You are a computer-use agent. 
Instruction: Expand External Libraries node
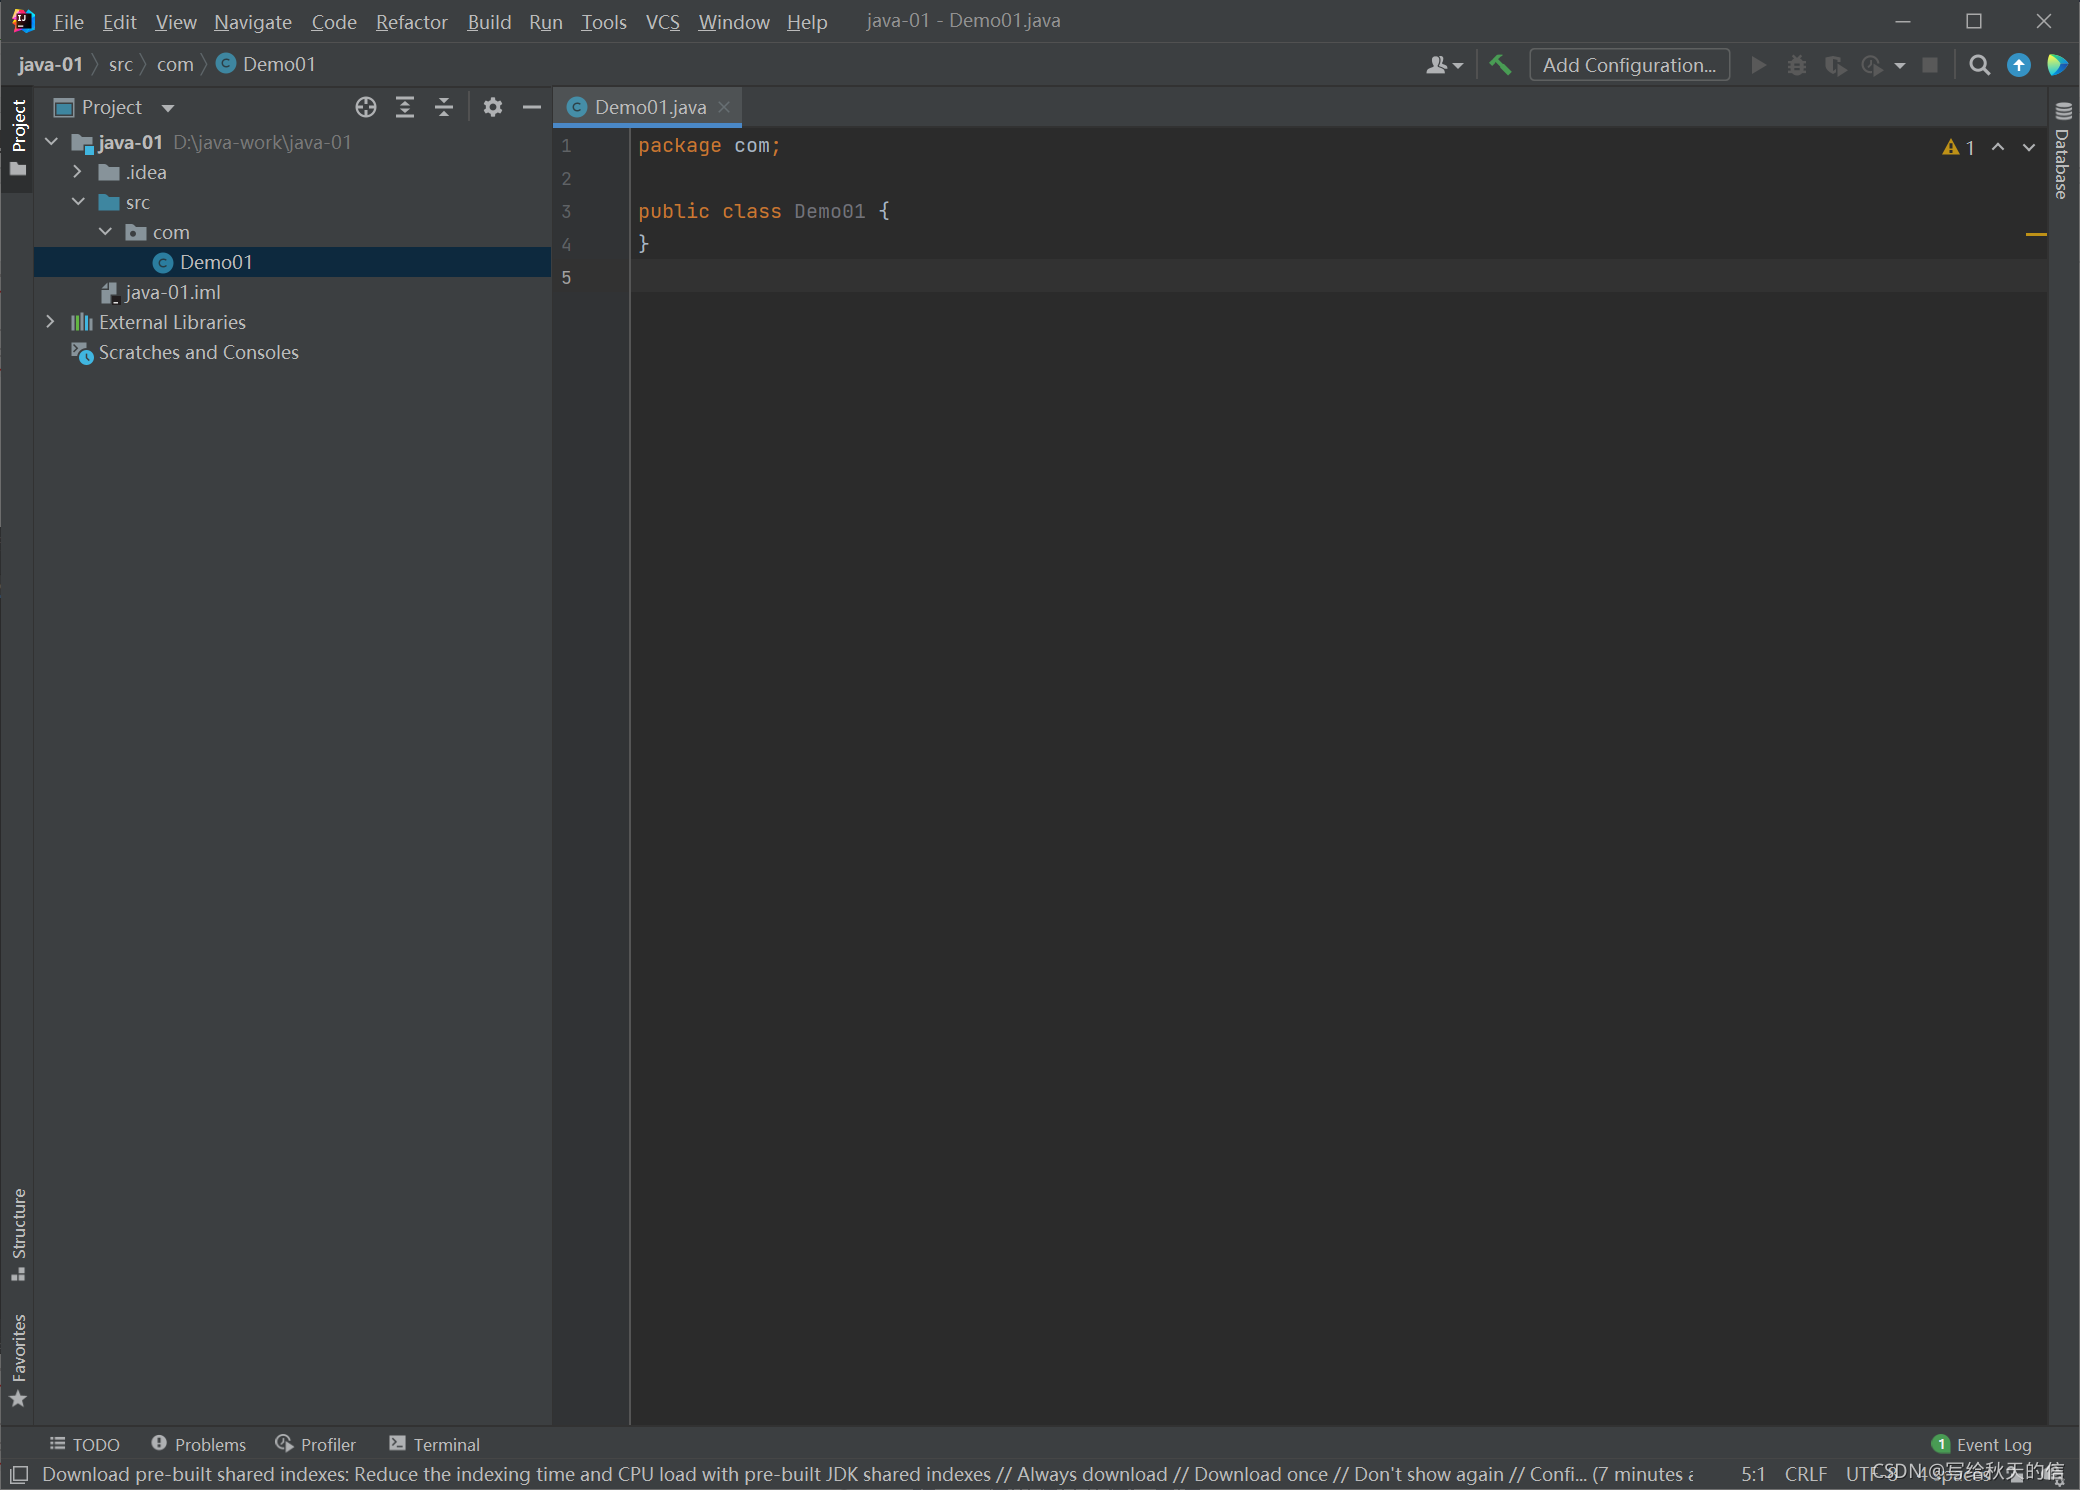(50, 322)
